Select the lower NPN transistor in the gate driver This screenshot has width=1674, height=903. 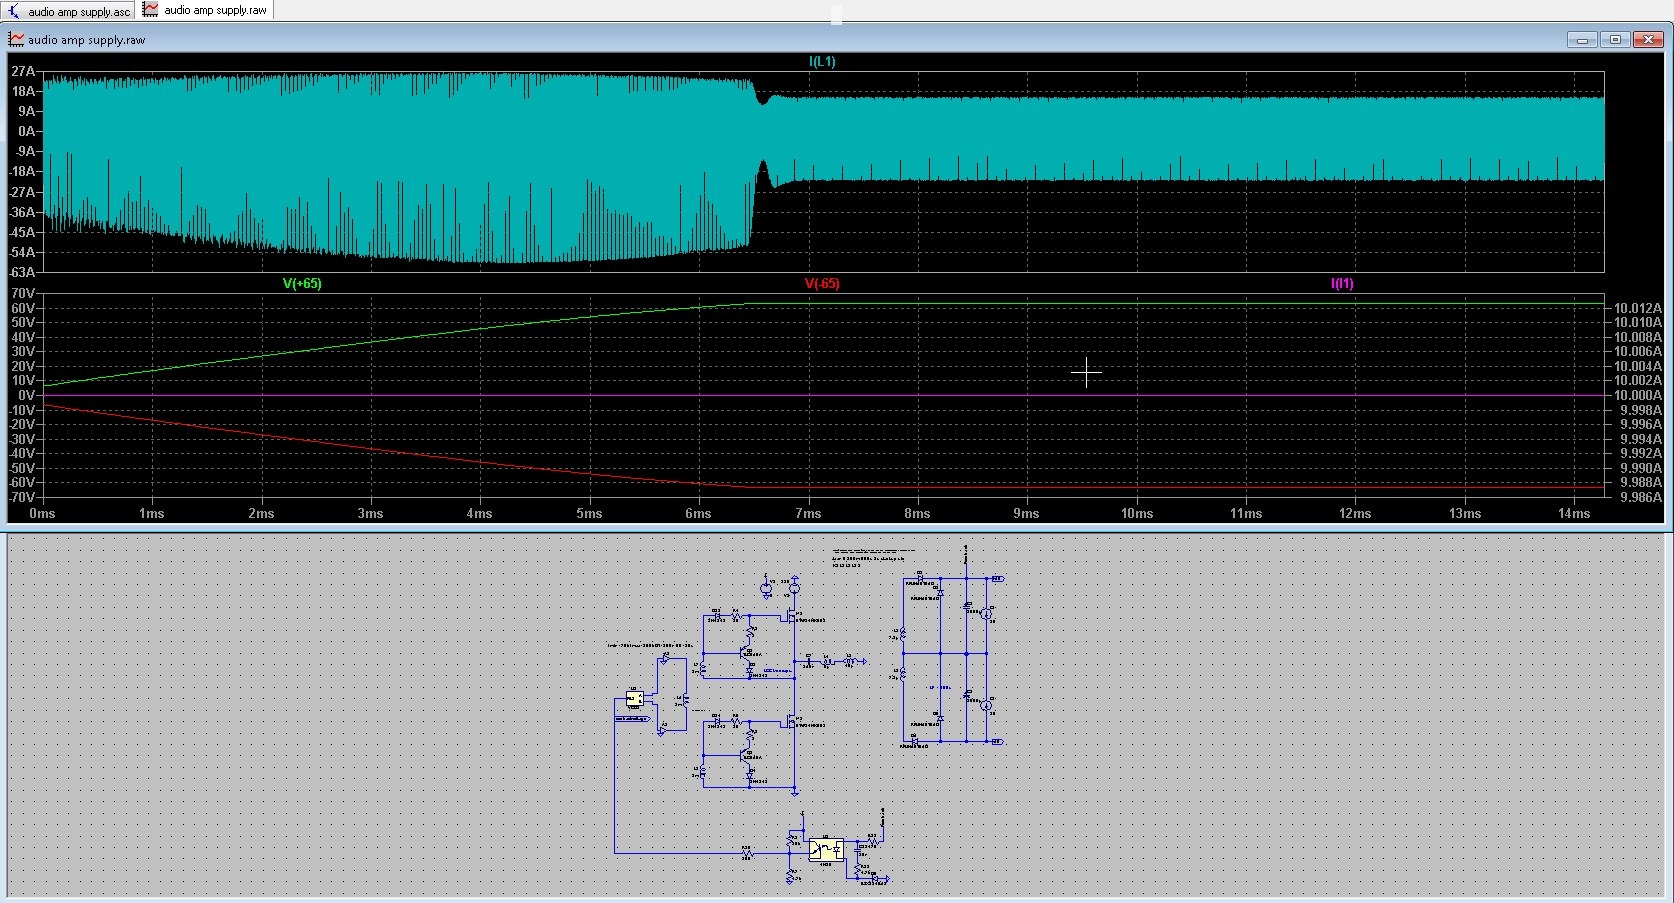[745, 754]
